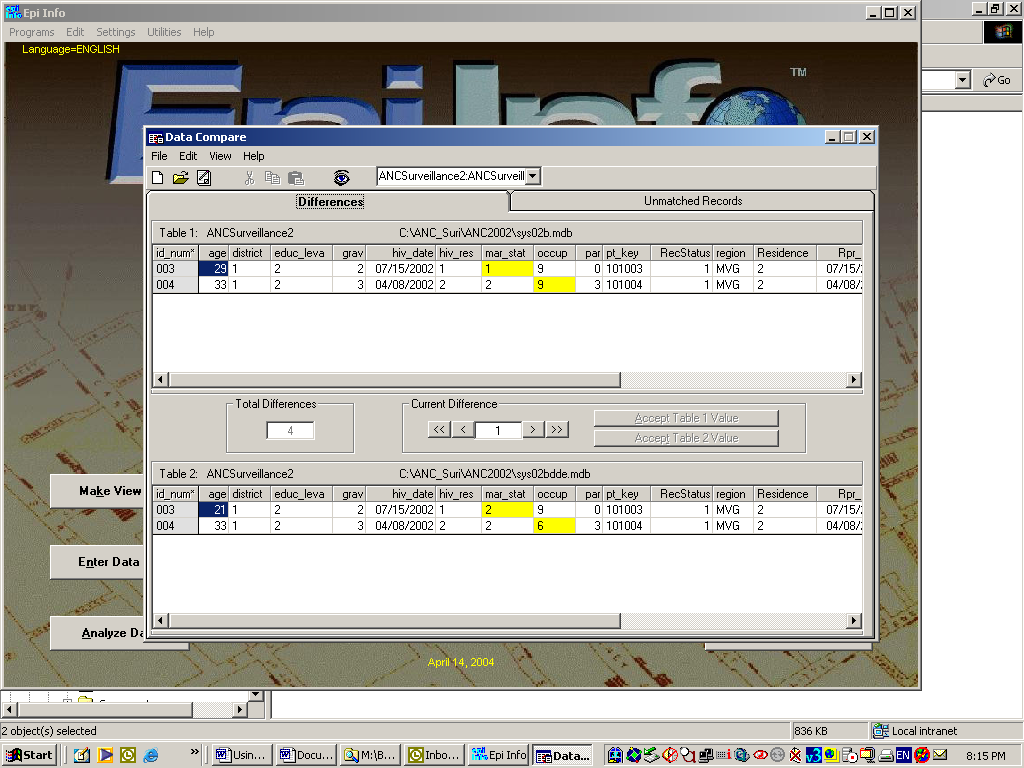Switch to the Differences tab
The height and width of the screenshot is (768, 1024).
(330, 202)
